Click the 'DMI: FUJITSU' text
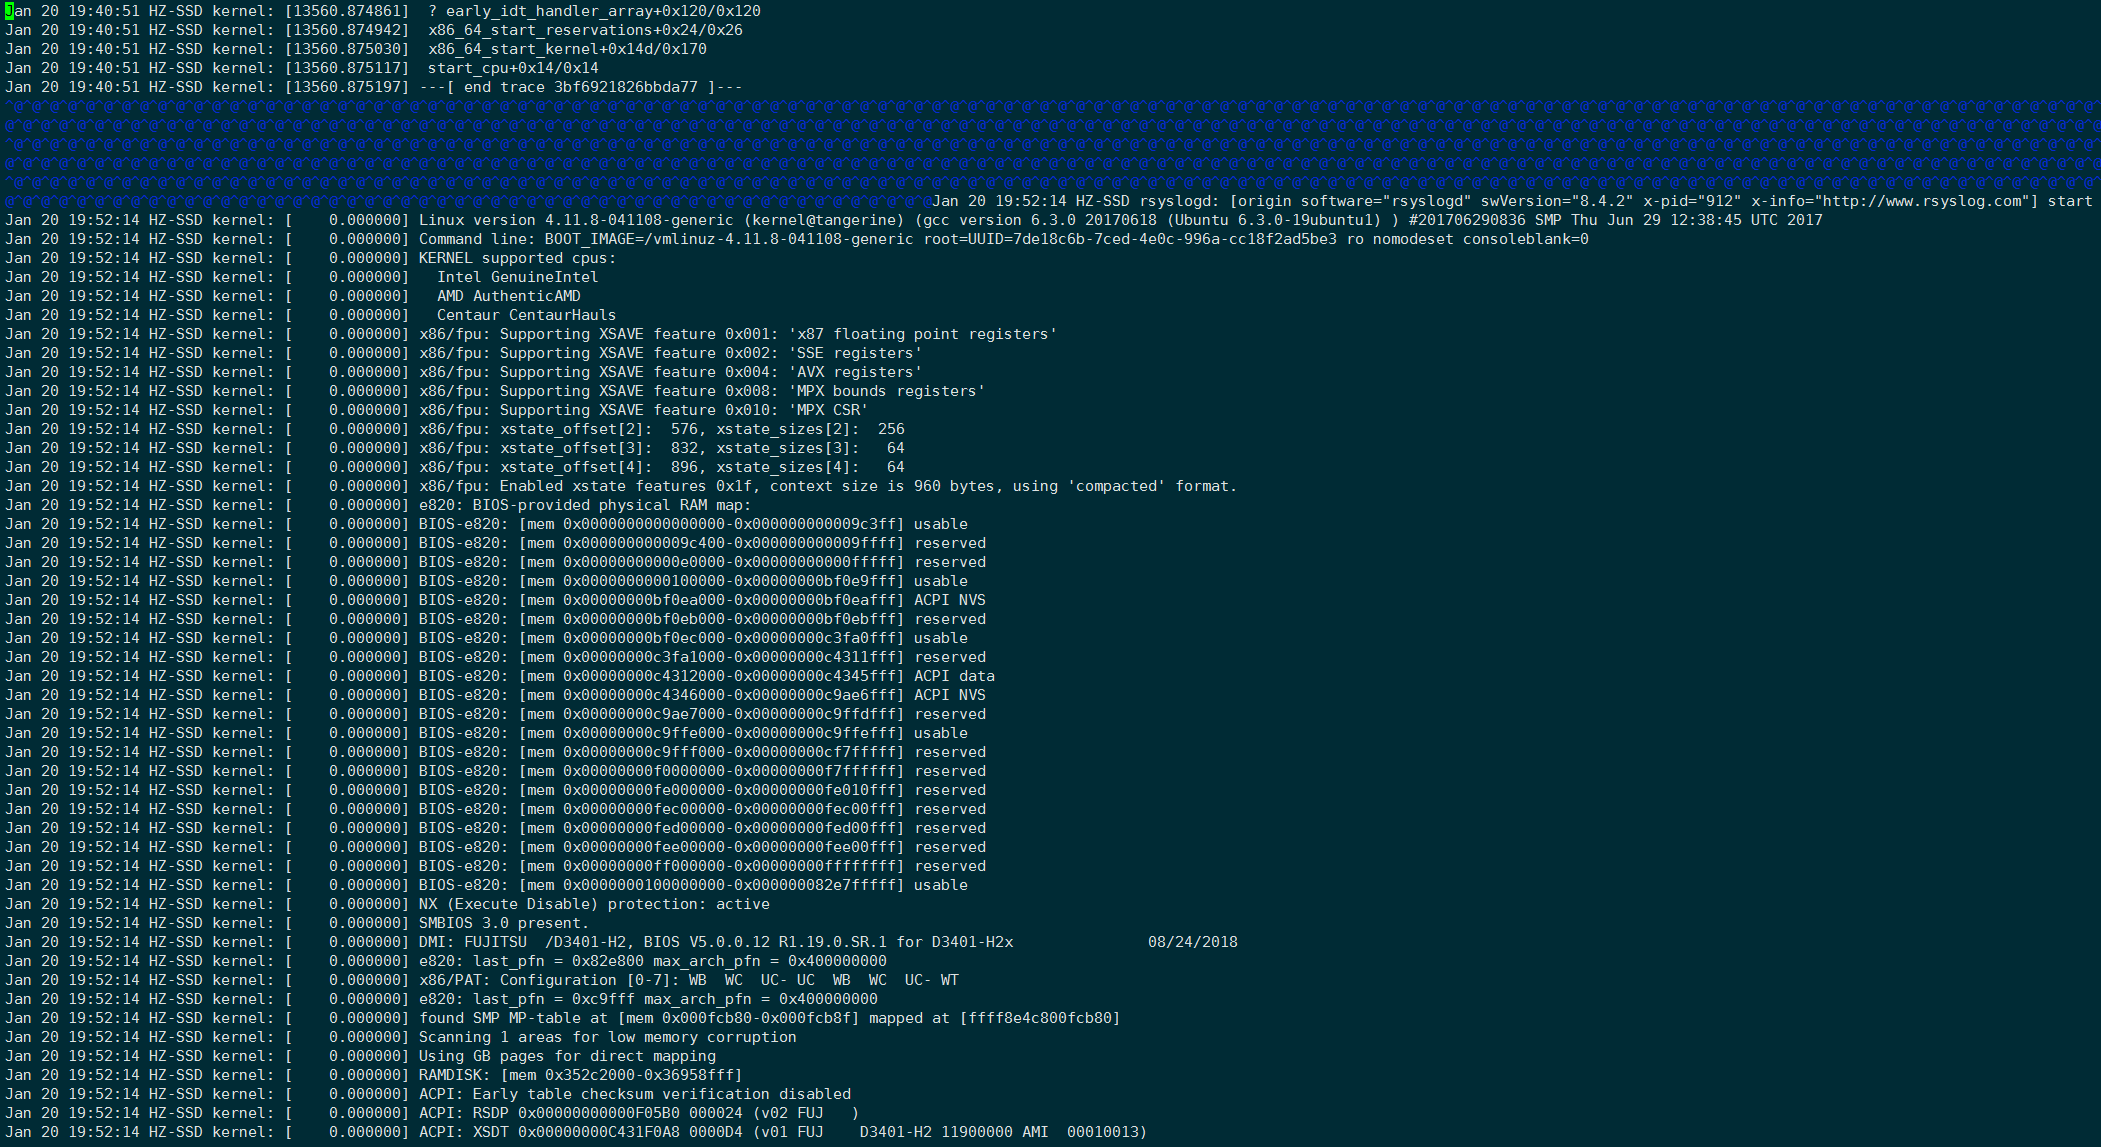Image resolution: width=2101 pixels, height=1147 pixels. [x=472, y=942]
